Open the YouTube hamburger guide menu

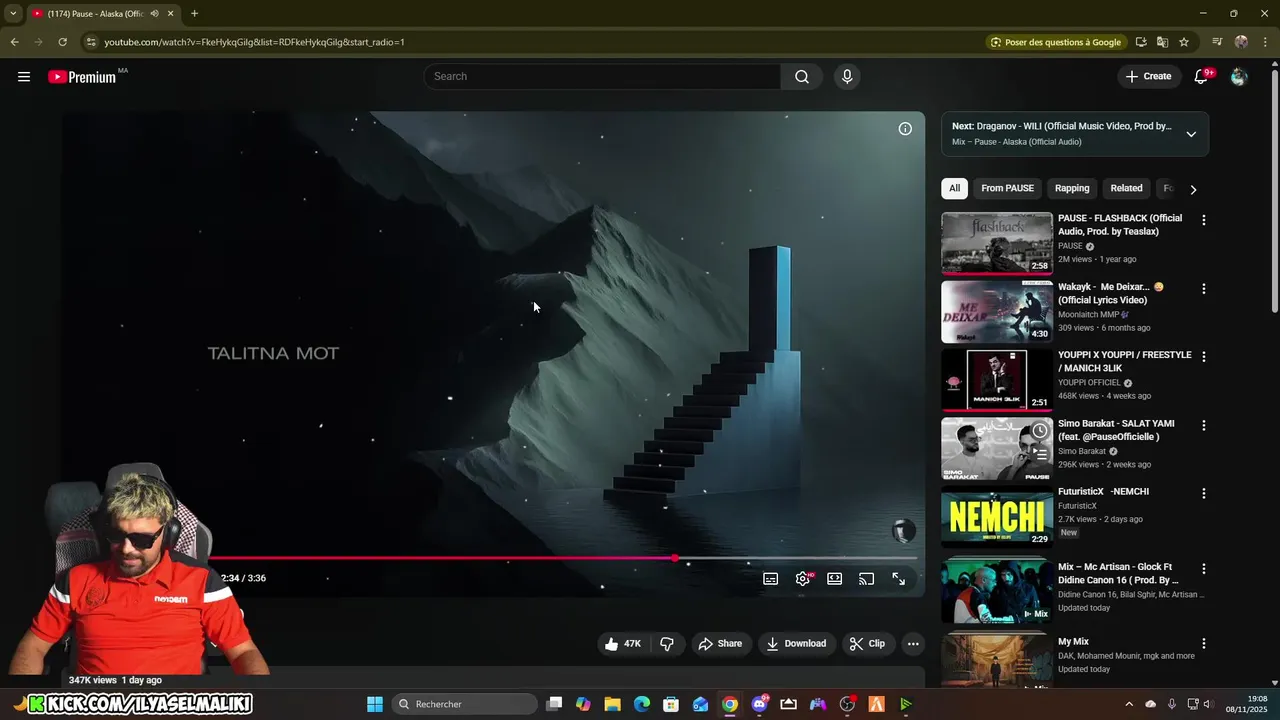point(24,77)
